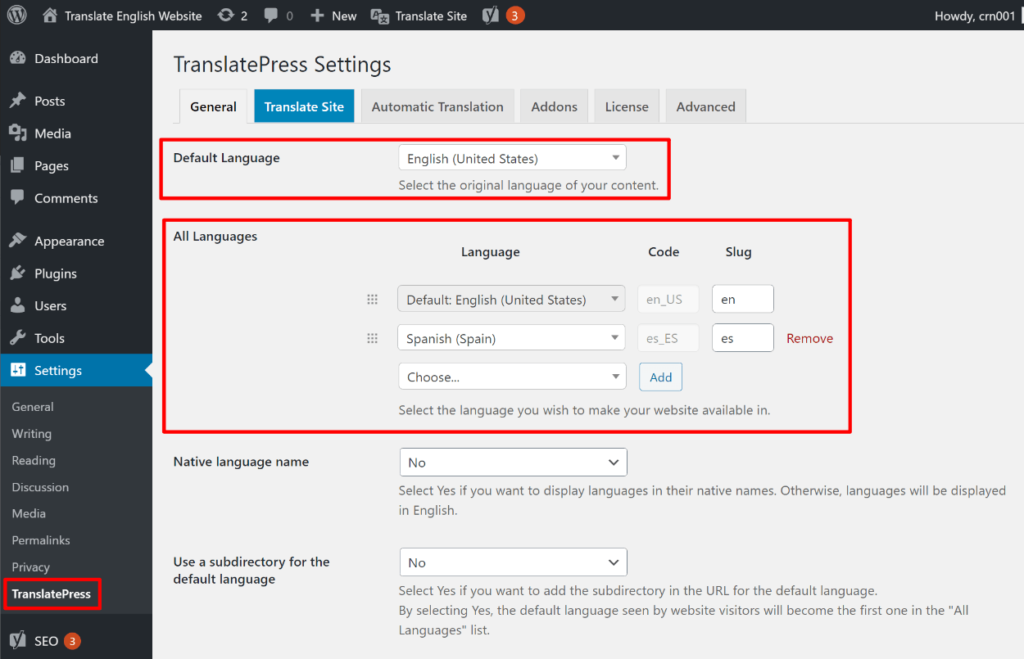Viewport: 1024px width, 659px height.
Task: Open the Default Language selector
Action: point(512,157)
